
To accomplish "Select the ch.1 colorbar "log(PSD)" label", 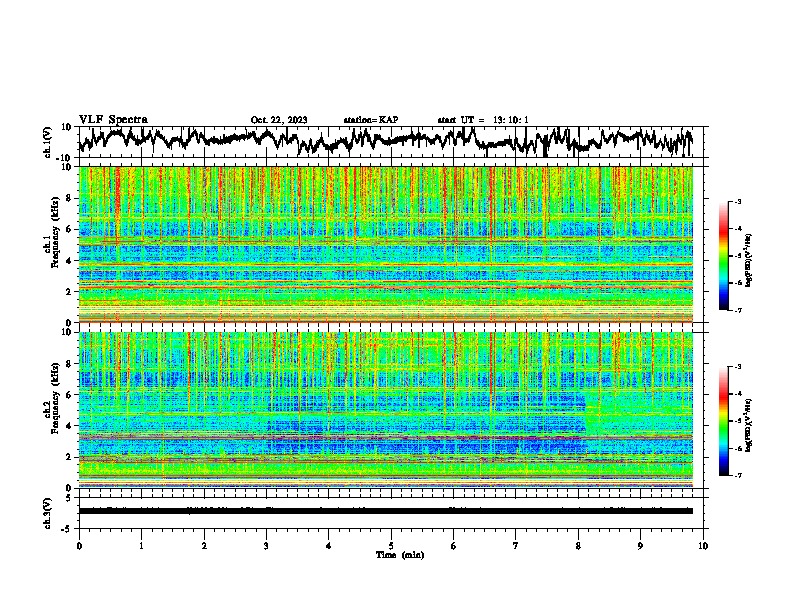I will pyautogui.click(x=748, y=261).
